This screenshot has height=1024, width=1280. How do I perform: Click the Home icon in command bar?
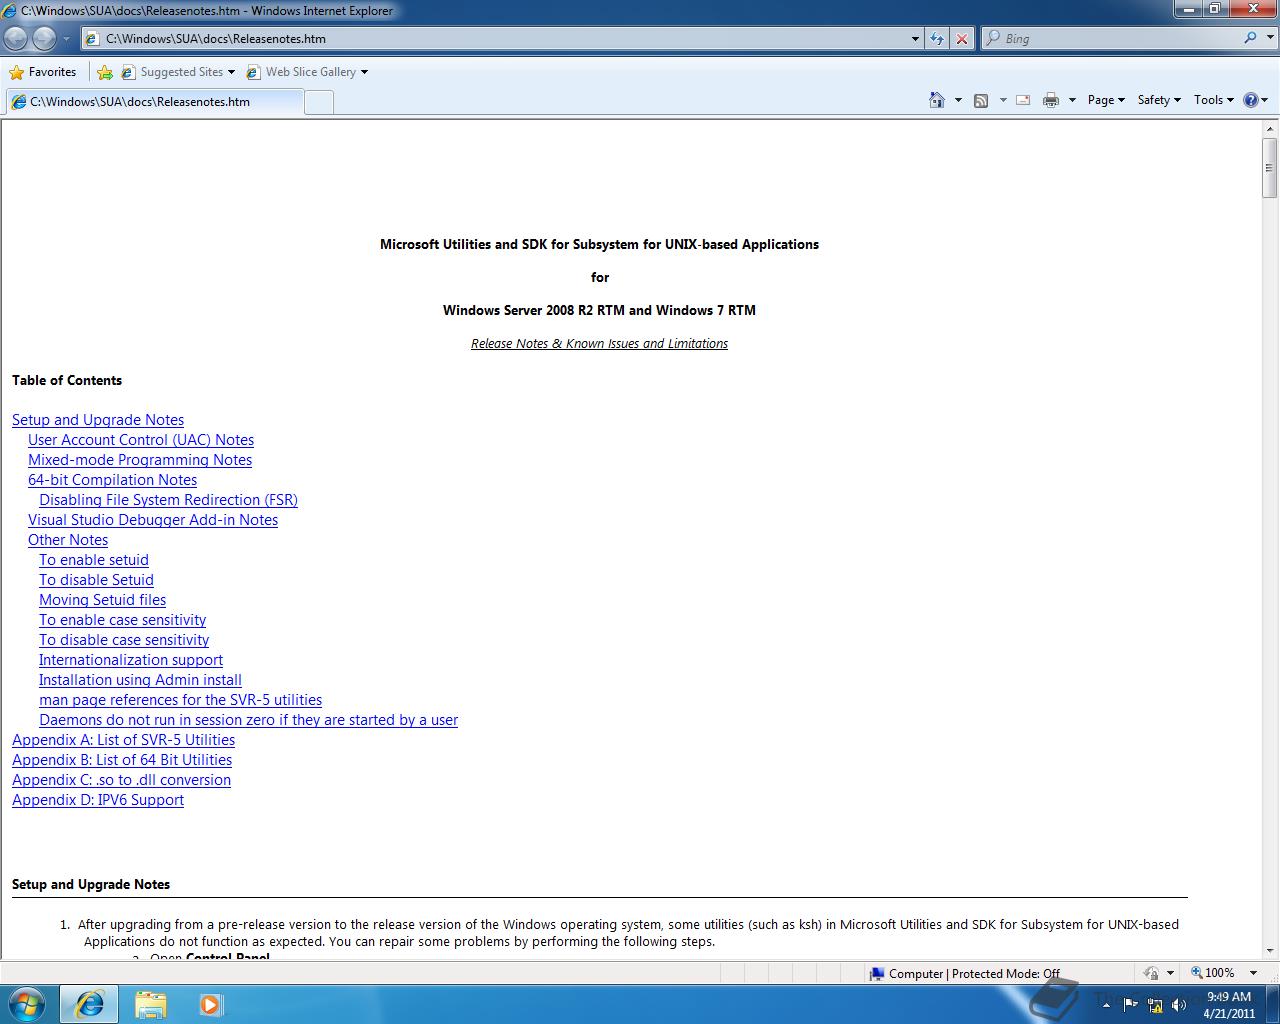pyautogui.click(x=937, y=100)
